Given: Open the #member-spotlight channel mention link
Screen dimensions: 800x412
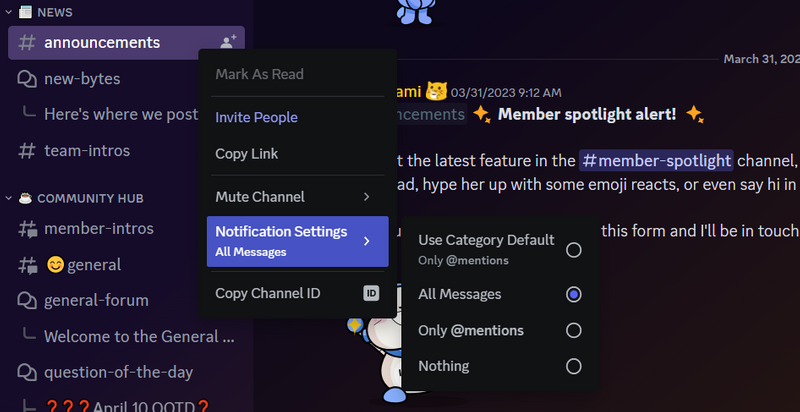Looking at the screenshot, I should click(x=657, y=161).
